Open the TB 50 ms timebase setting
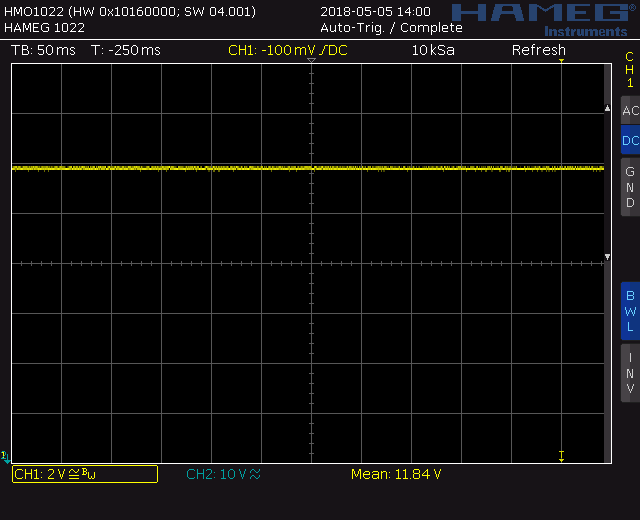640x520 pixels. [x=43, y=50]
